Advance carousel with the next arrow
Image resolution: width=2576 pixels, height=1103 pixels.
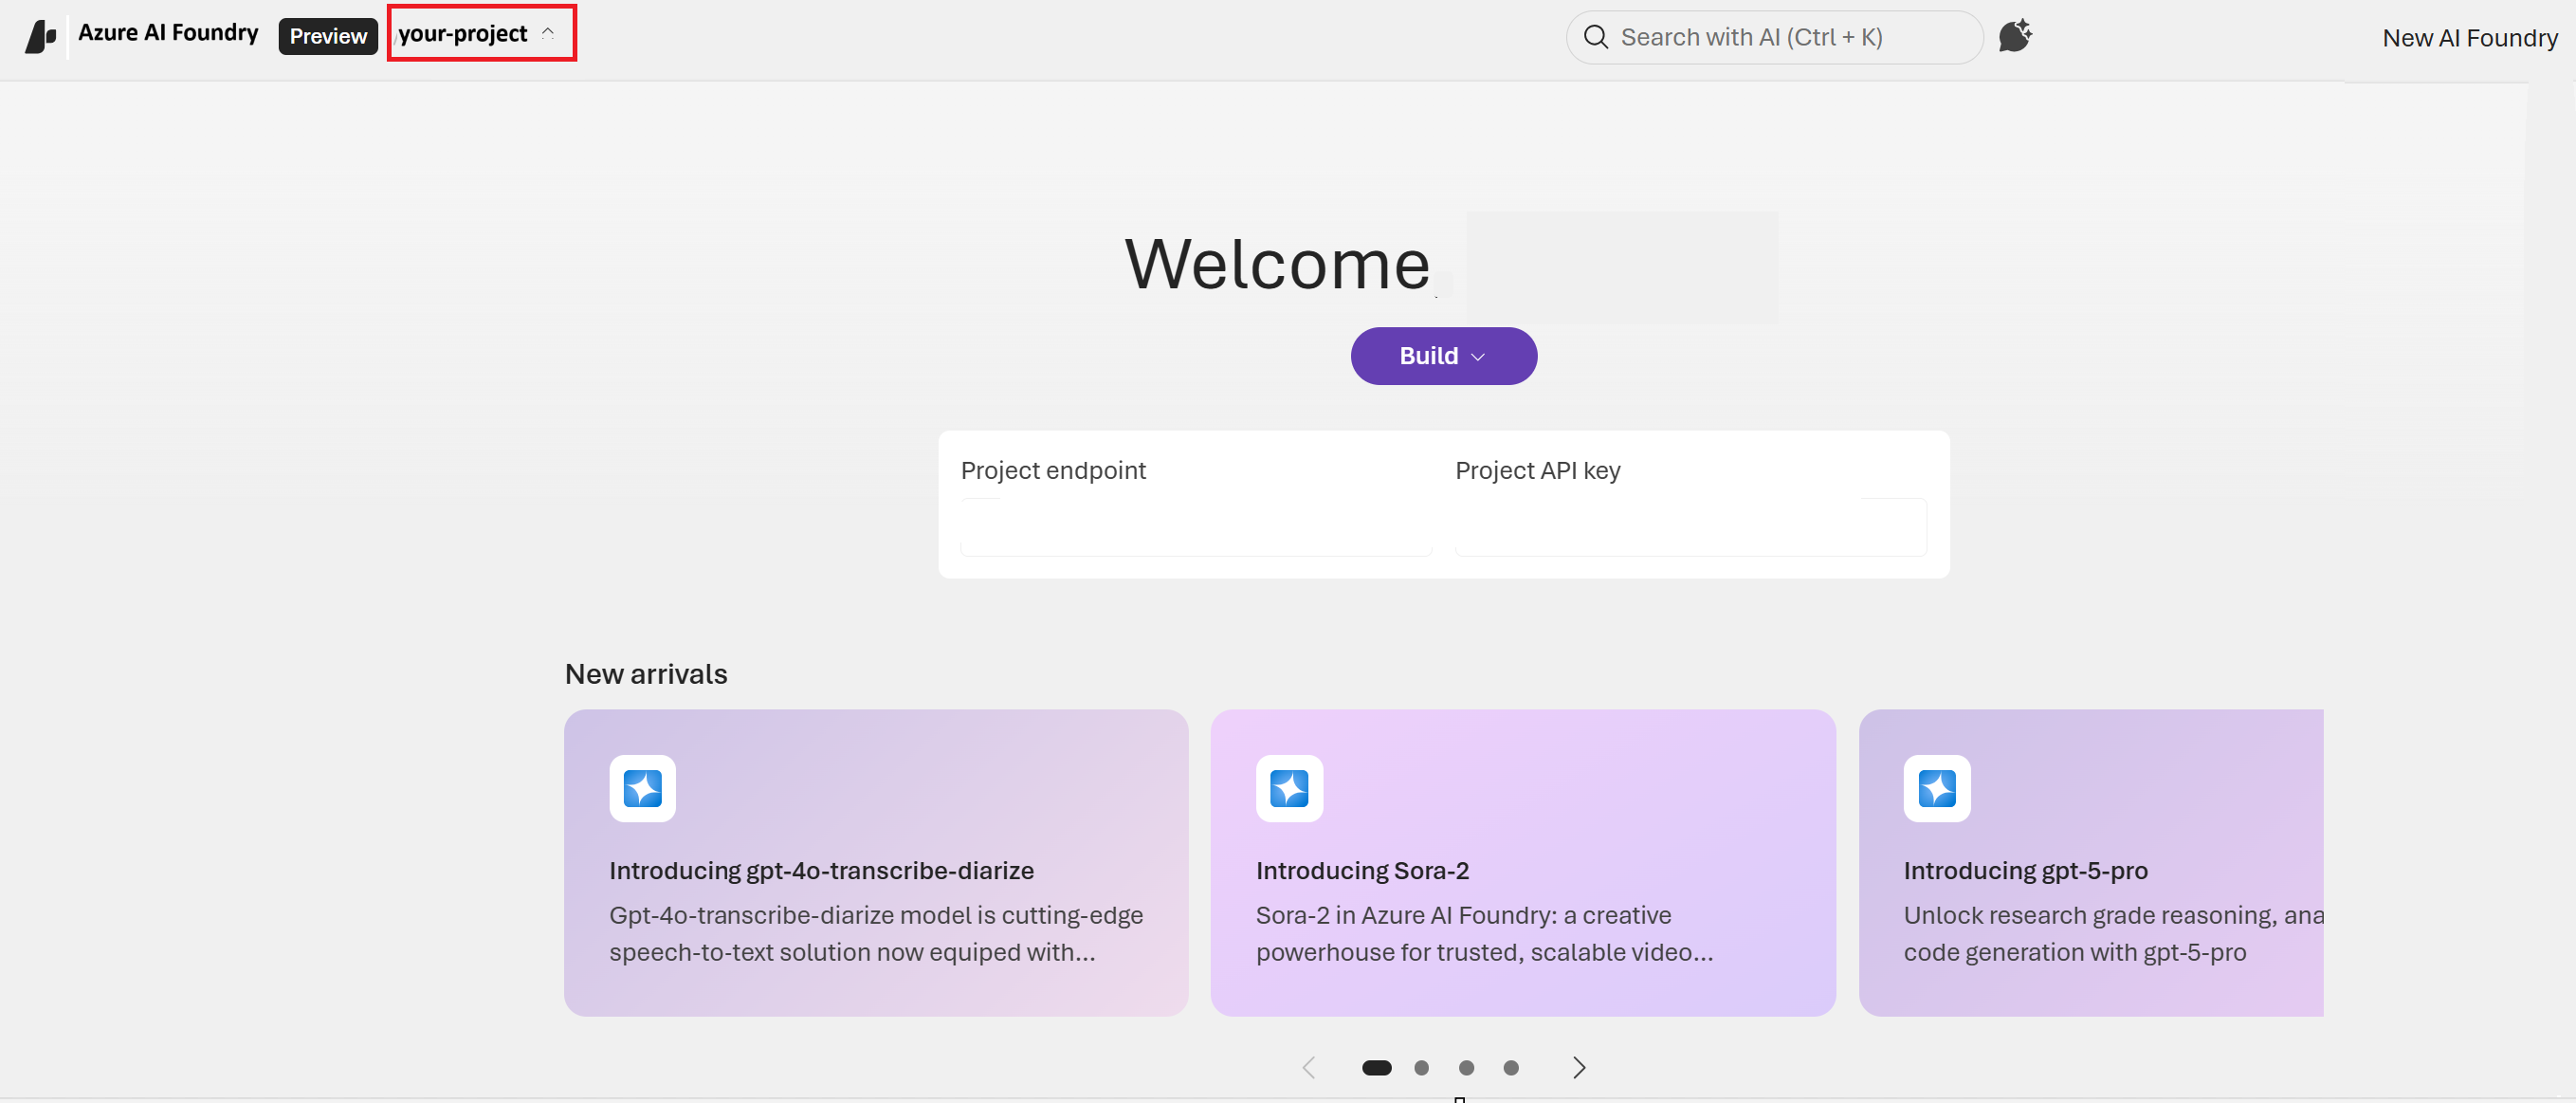(x=1578, y=1067)
